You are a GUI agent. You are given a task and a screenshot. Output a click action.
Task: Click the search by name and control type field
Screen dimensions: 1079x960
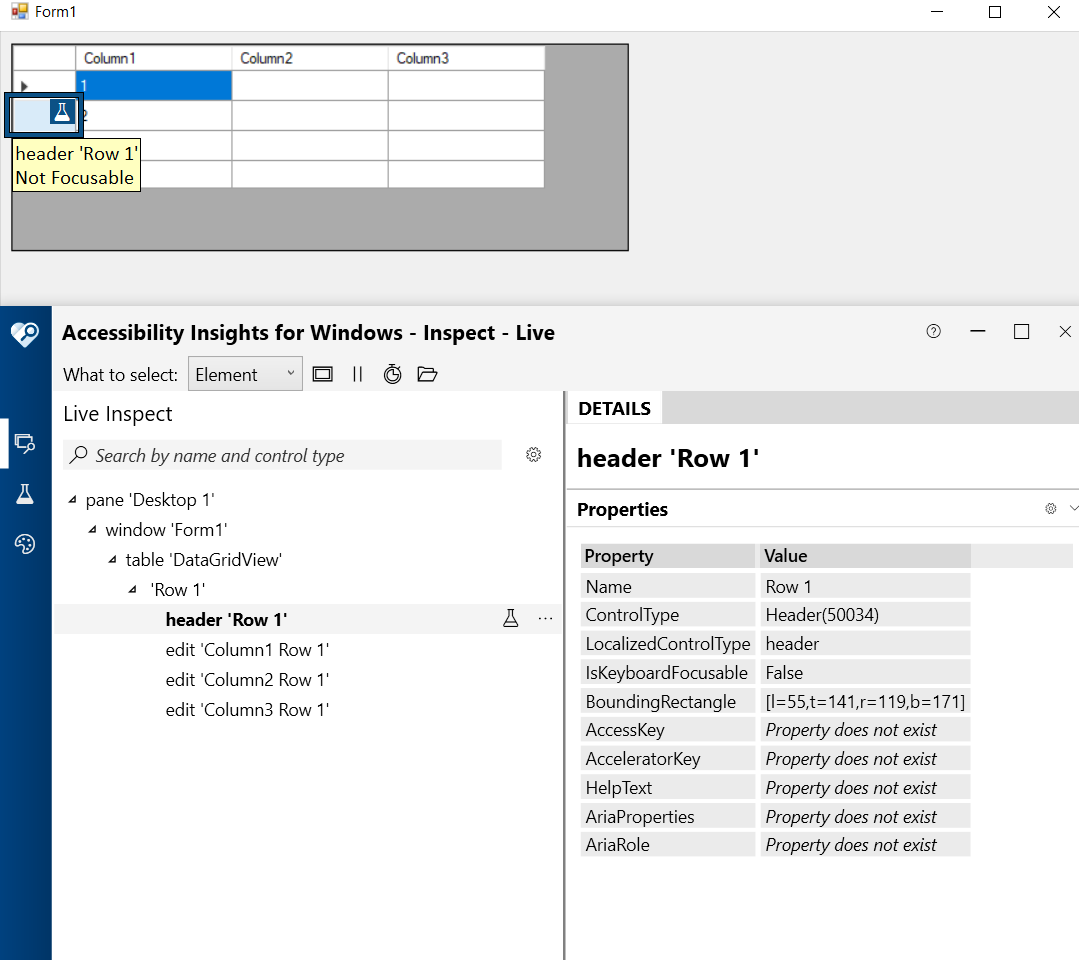pyautogui.click(x=282, y=456)
